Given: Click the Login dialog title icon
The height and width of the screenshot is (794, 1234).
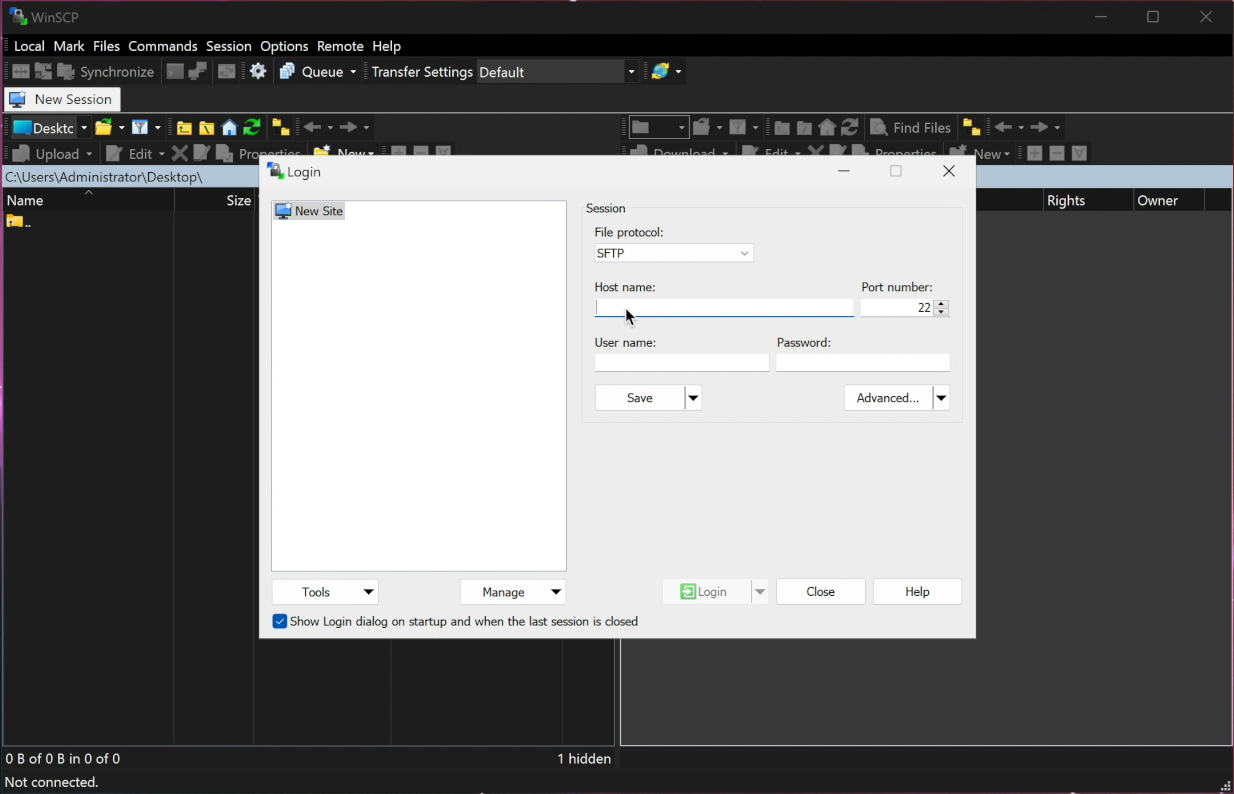Looking at the screenshot, I should [276, 171].
